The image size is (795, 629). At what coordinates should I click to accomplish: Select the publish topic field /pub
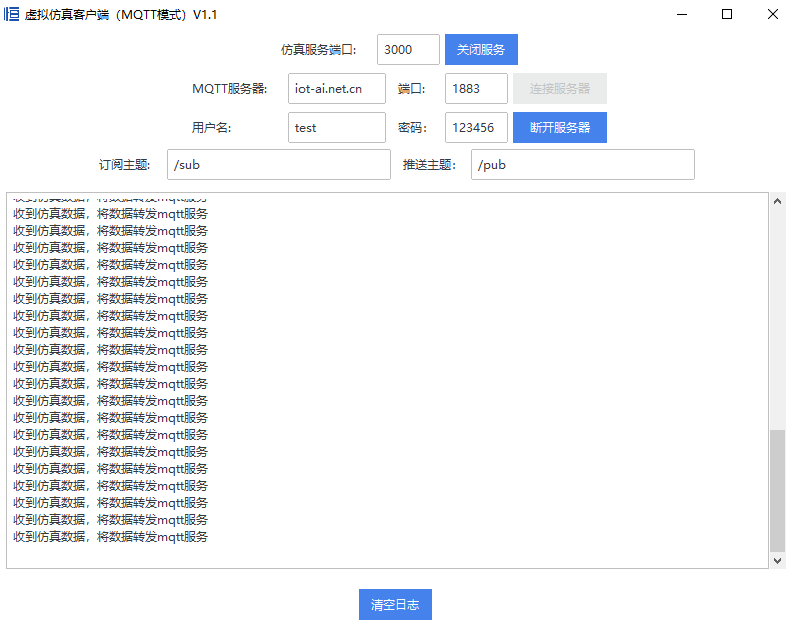point(582,165)
